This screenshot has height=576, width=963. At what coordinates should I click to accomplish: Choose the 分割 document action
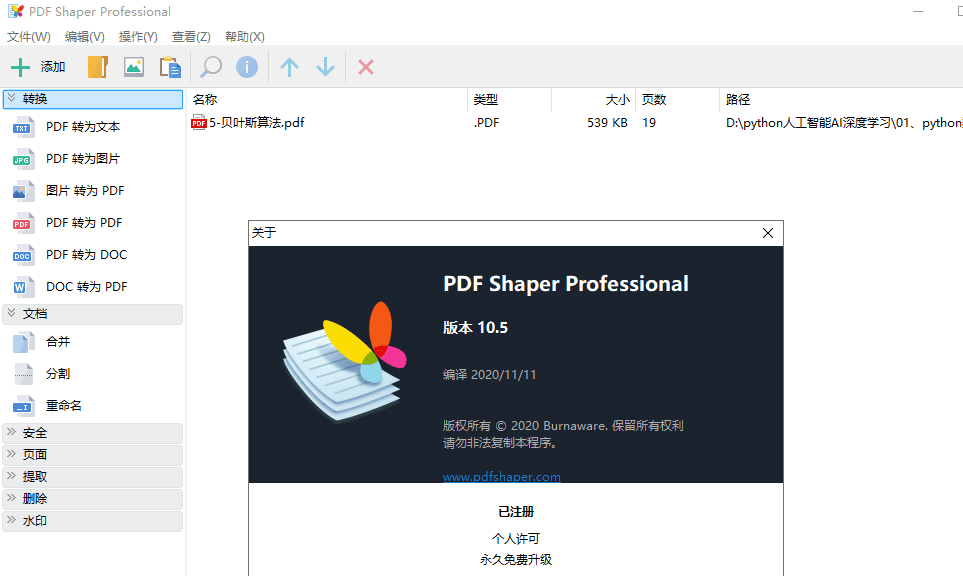pyautogui.click(x=58, y=374)
